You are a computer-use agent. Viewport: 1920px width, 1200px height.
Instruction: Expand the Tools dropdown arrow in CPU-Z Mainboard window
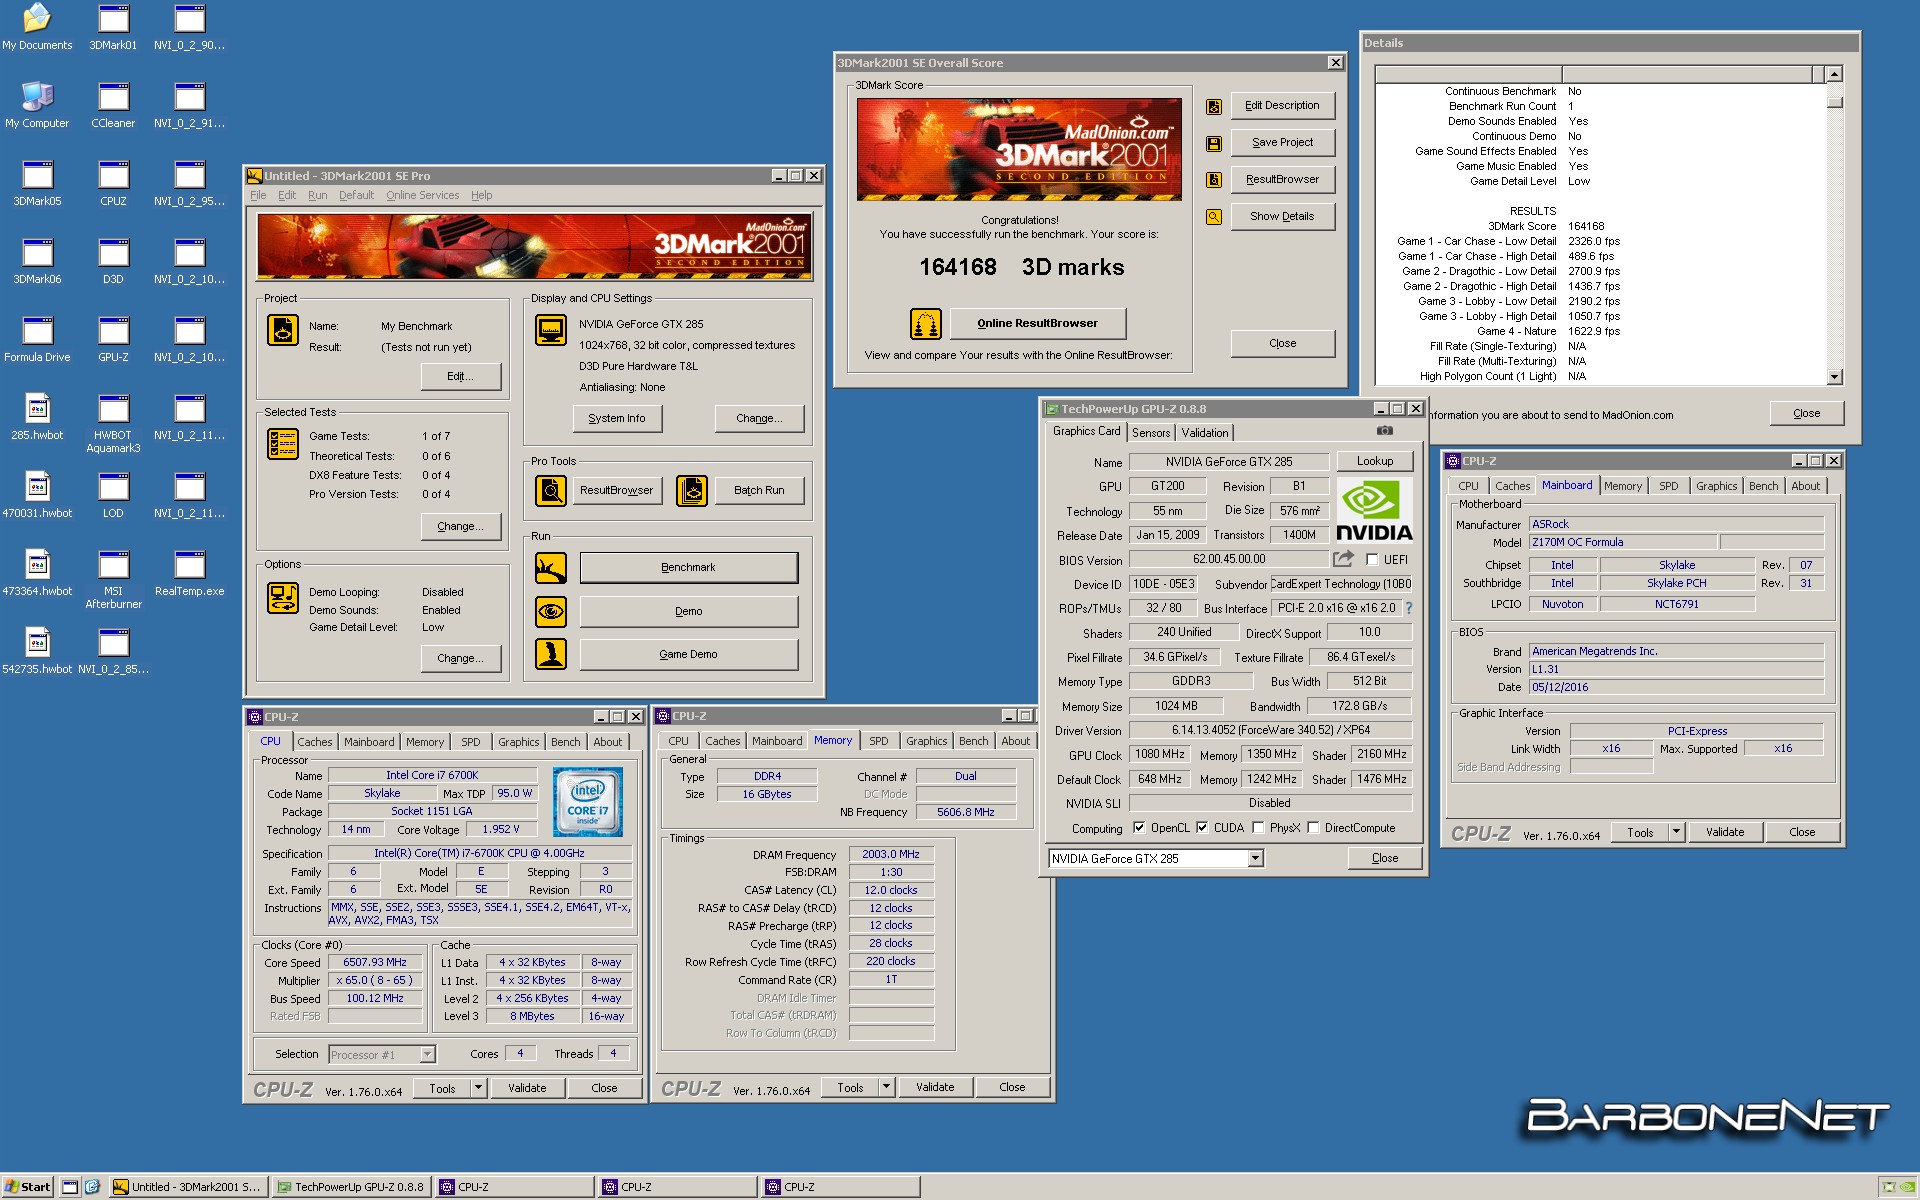1676,832
